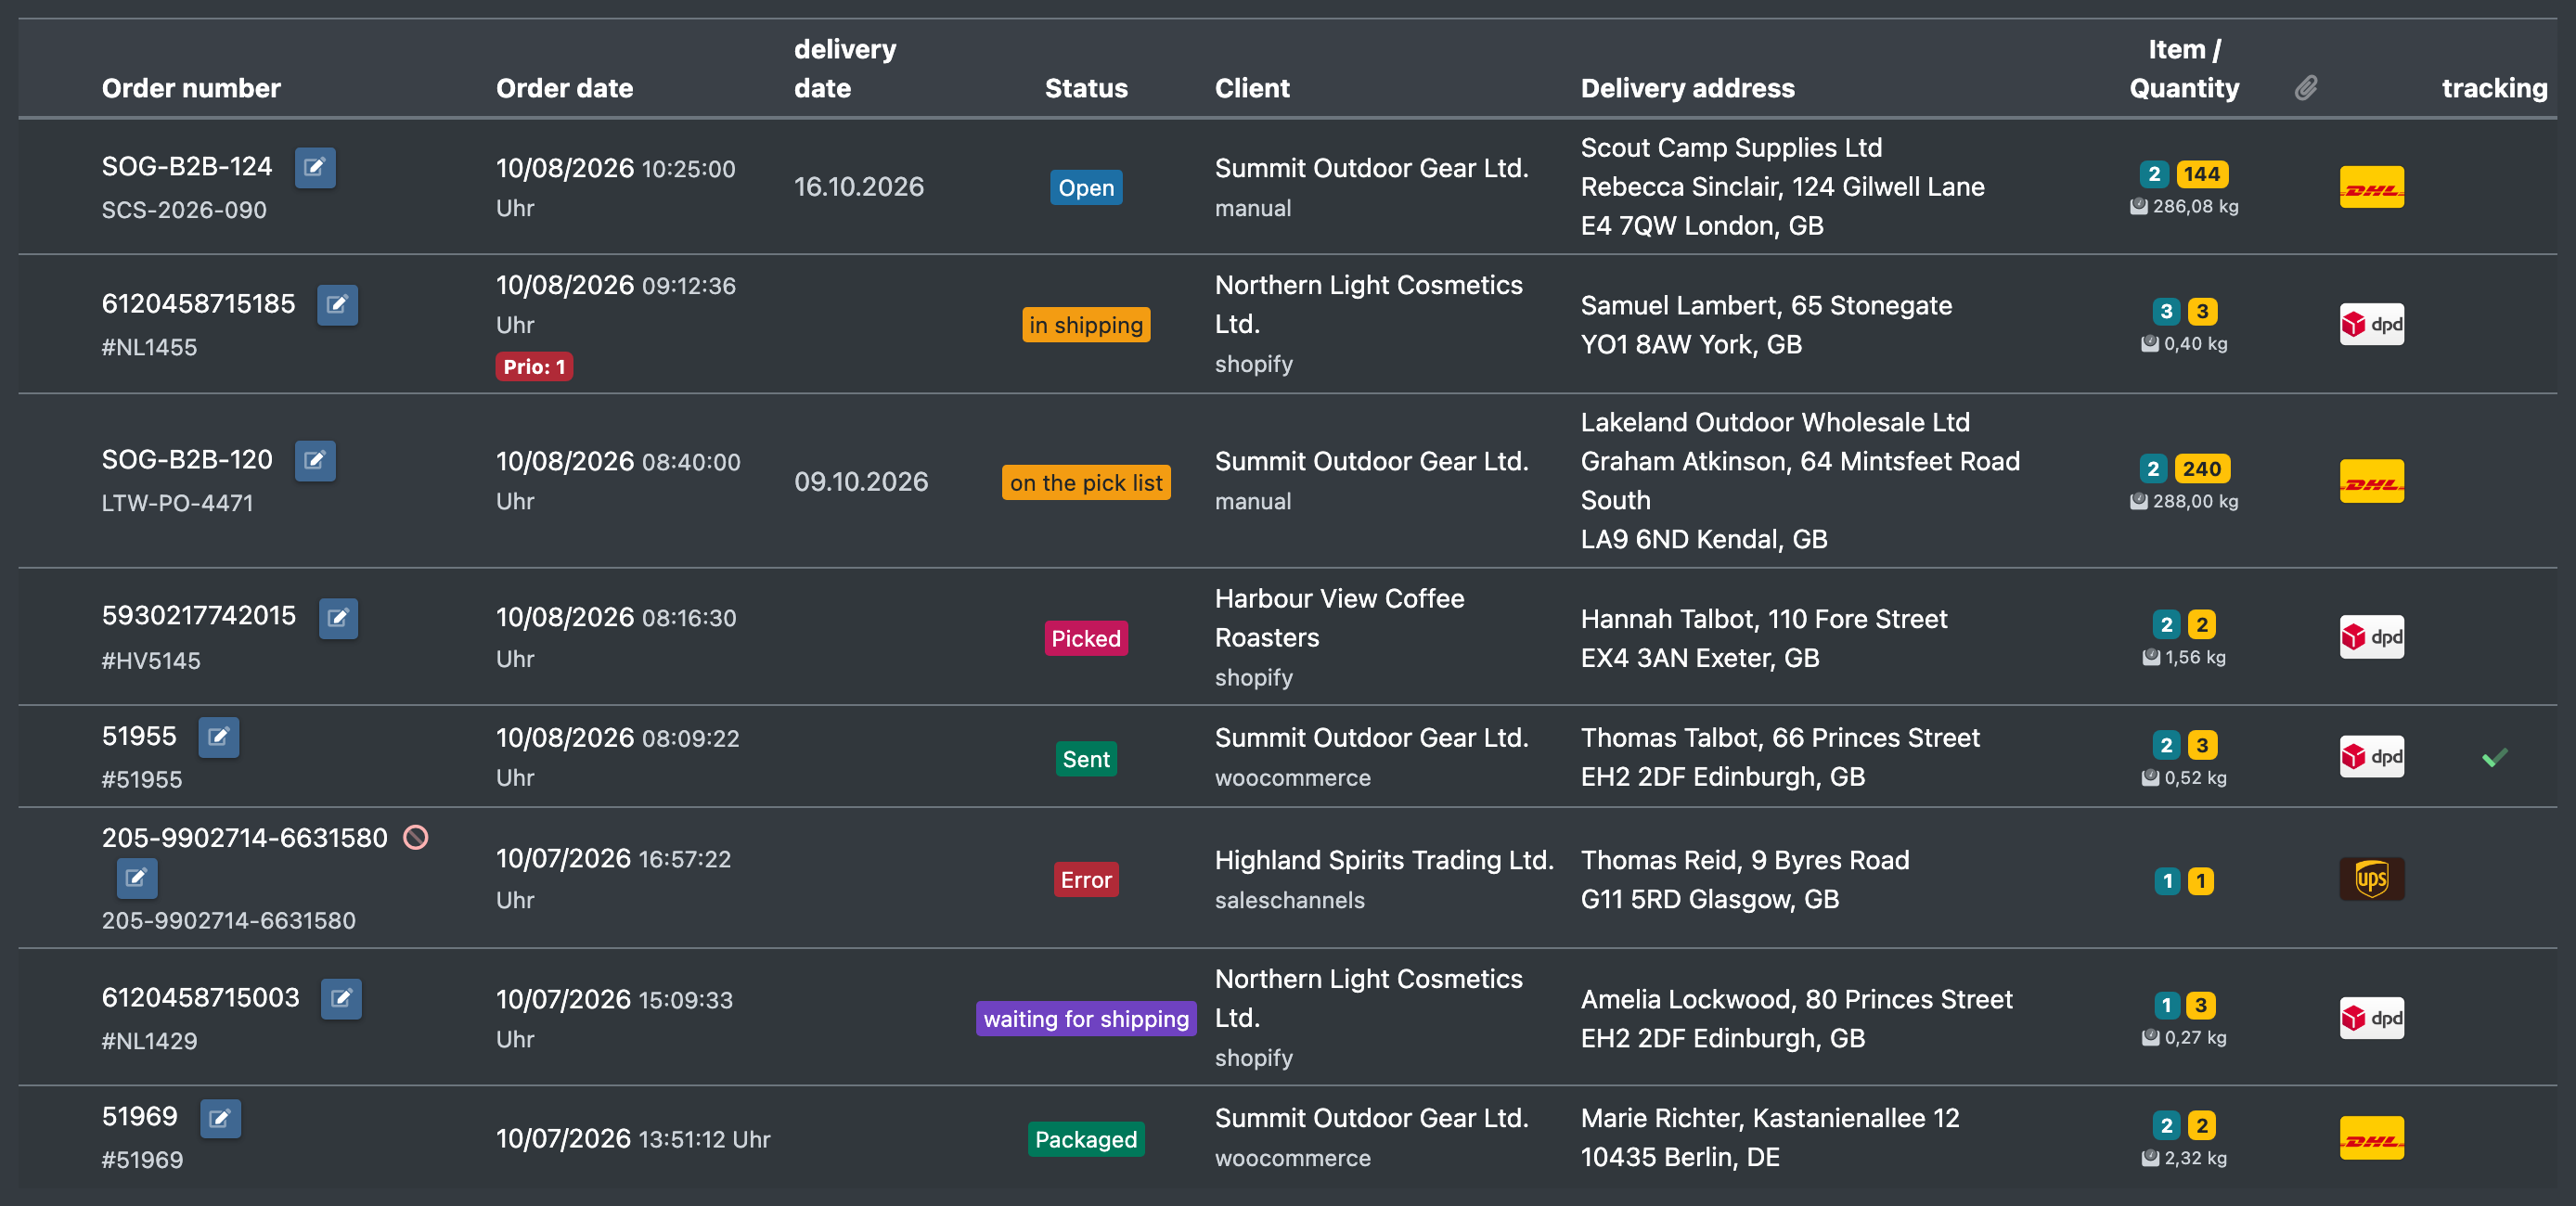Click address 'Marie Richter, Kastanienallee 12'
Screen dimensions: 2576x1206
click(x=1770, y=1118)
